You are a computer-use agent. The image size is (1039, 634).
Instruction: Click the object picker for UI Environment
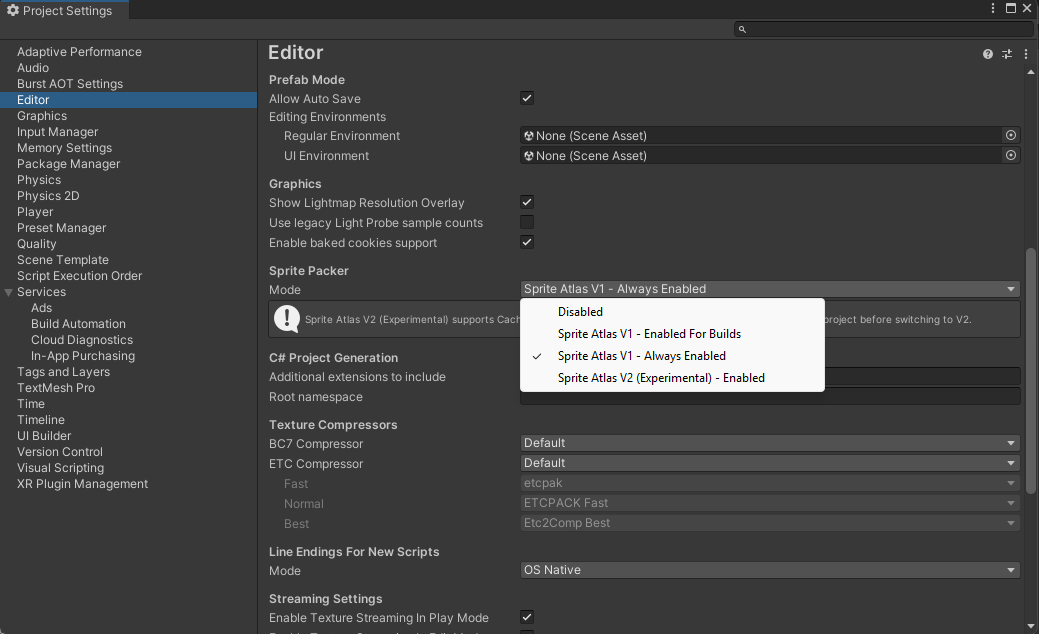point(1010,155)
